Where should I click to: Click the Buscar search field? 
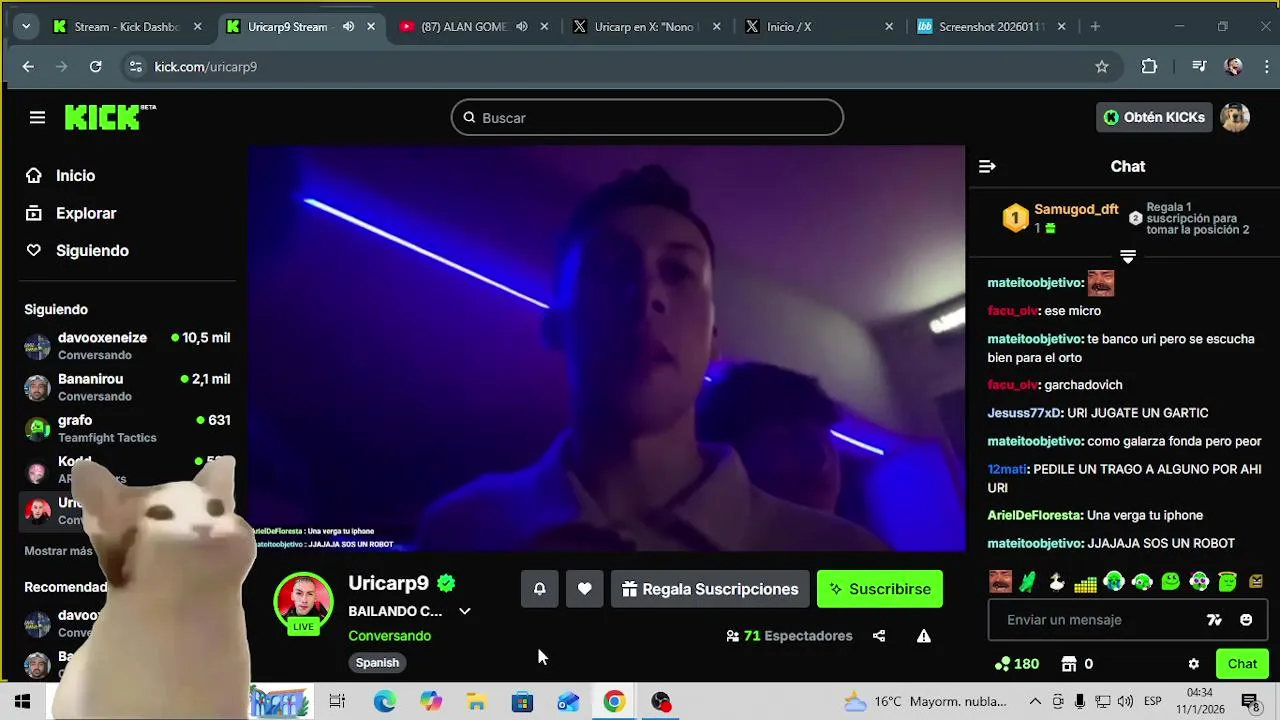click(x=647, y=118)
